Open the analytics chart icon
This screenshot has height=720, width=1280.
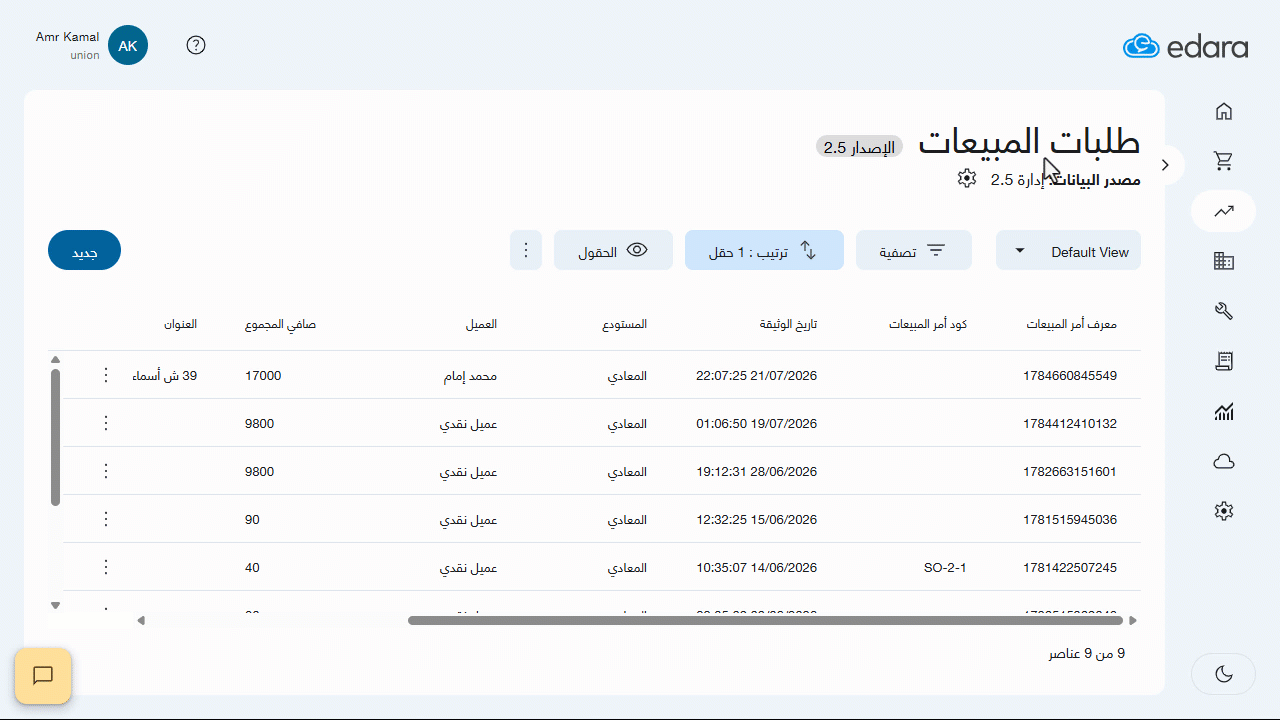pos(1224,411)
